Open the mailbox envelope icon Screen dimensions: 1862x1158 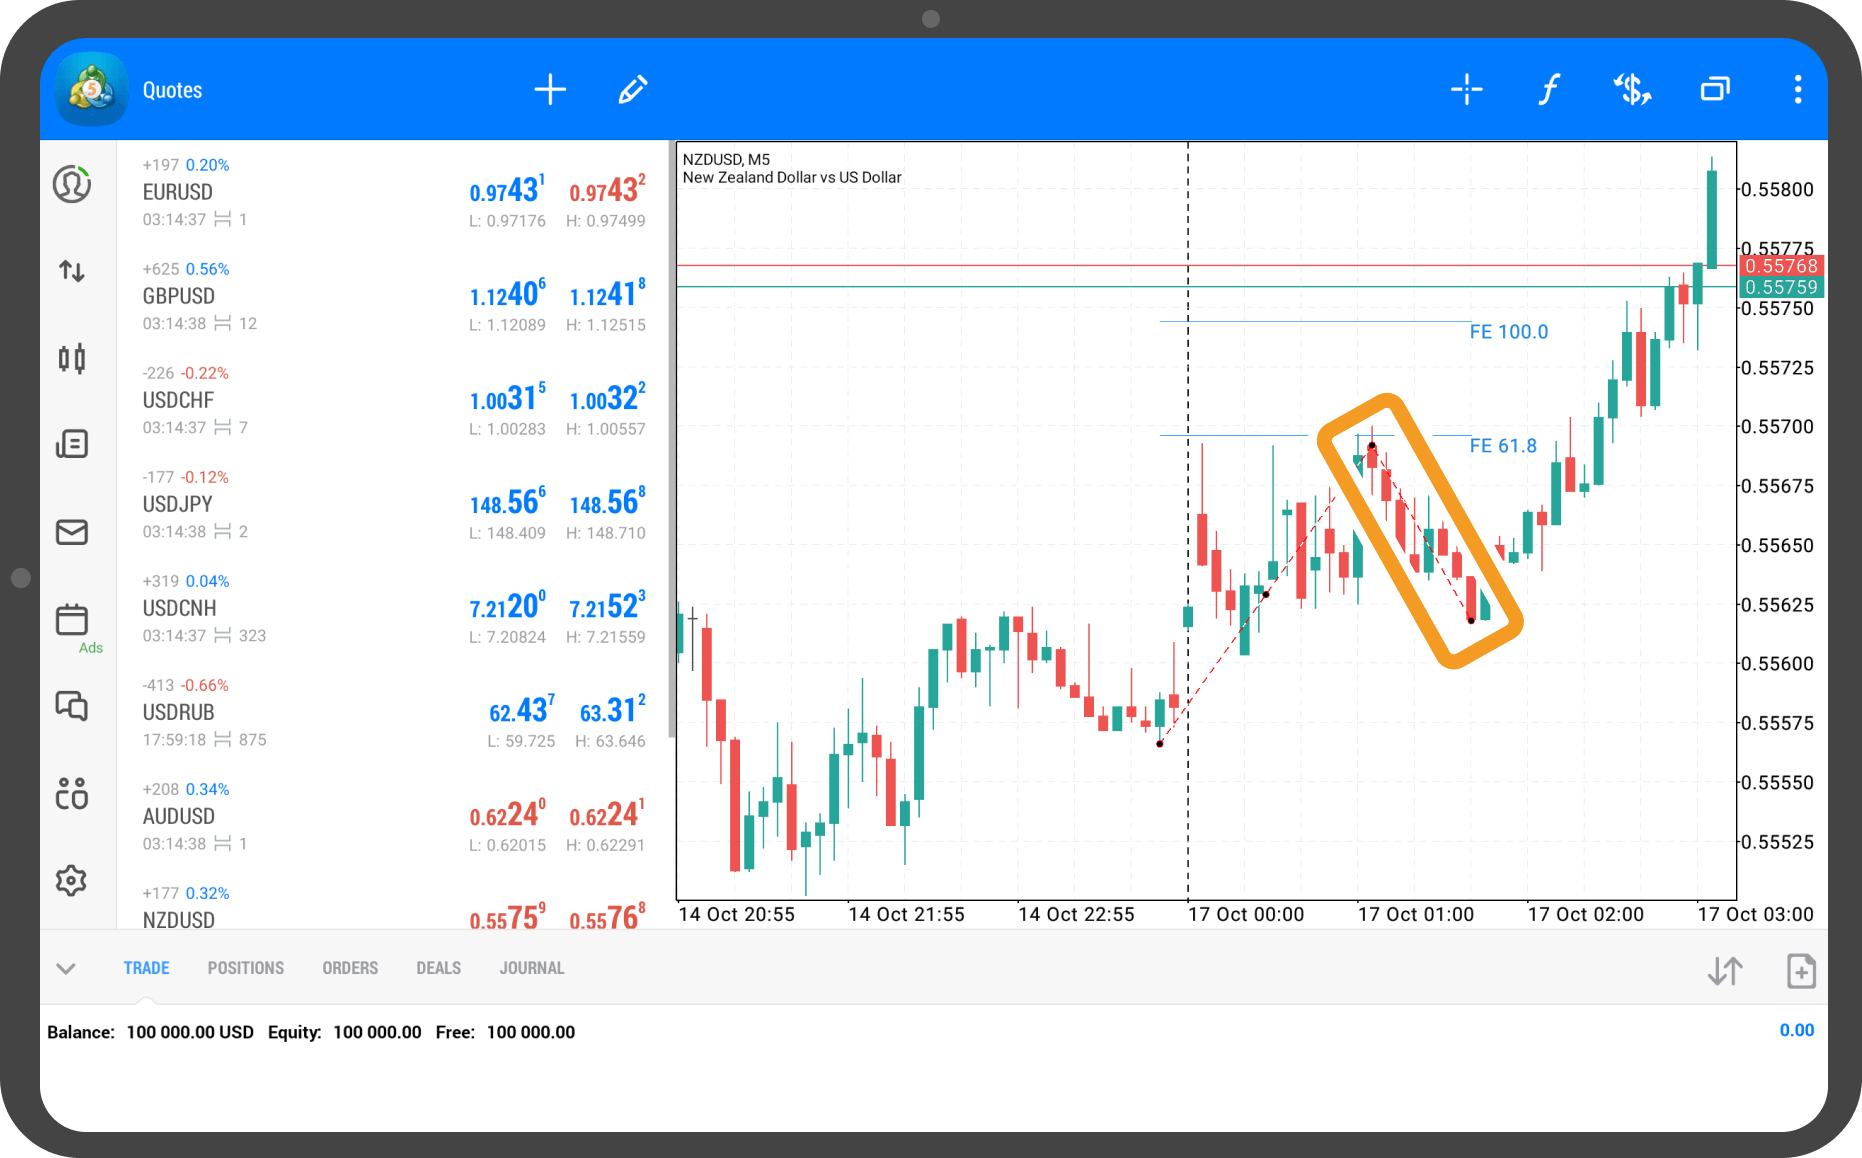(x=72, y=532)
